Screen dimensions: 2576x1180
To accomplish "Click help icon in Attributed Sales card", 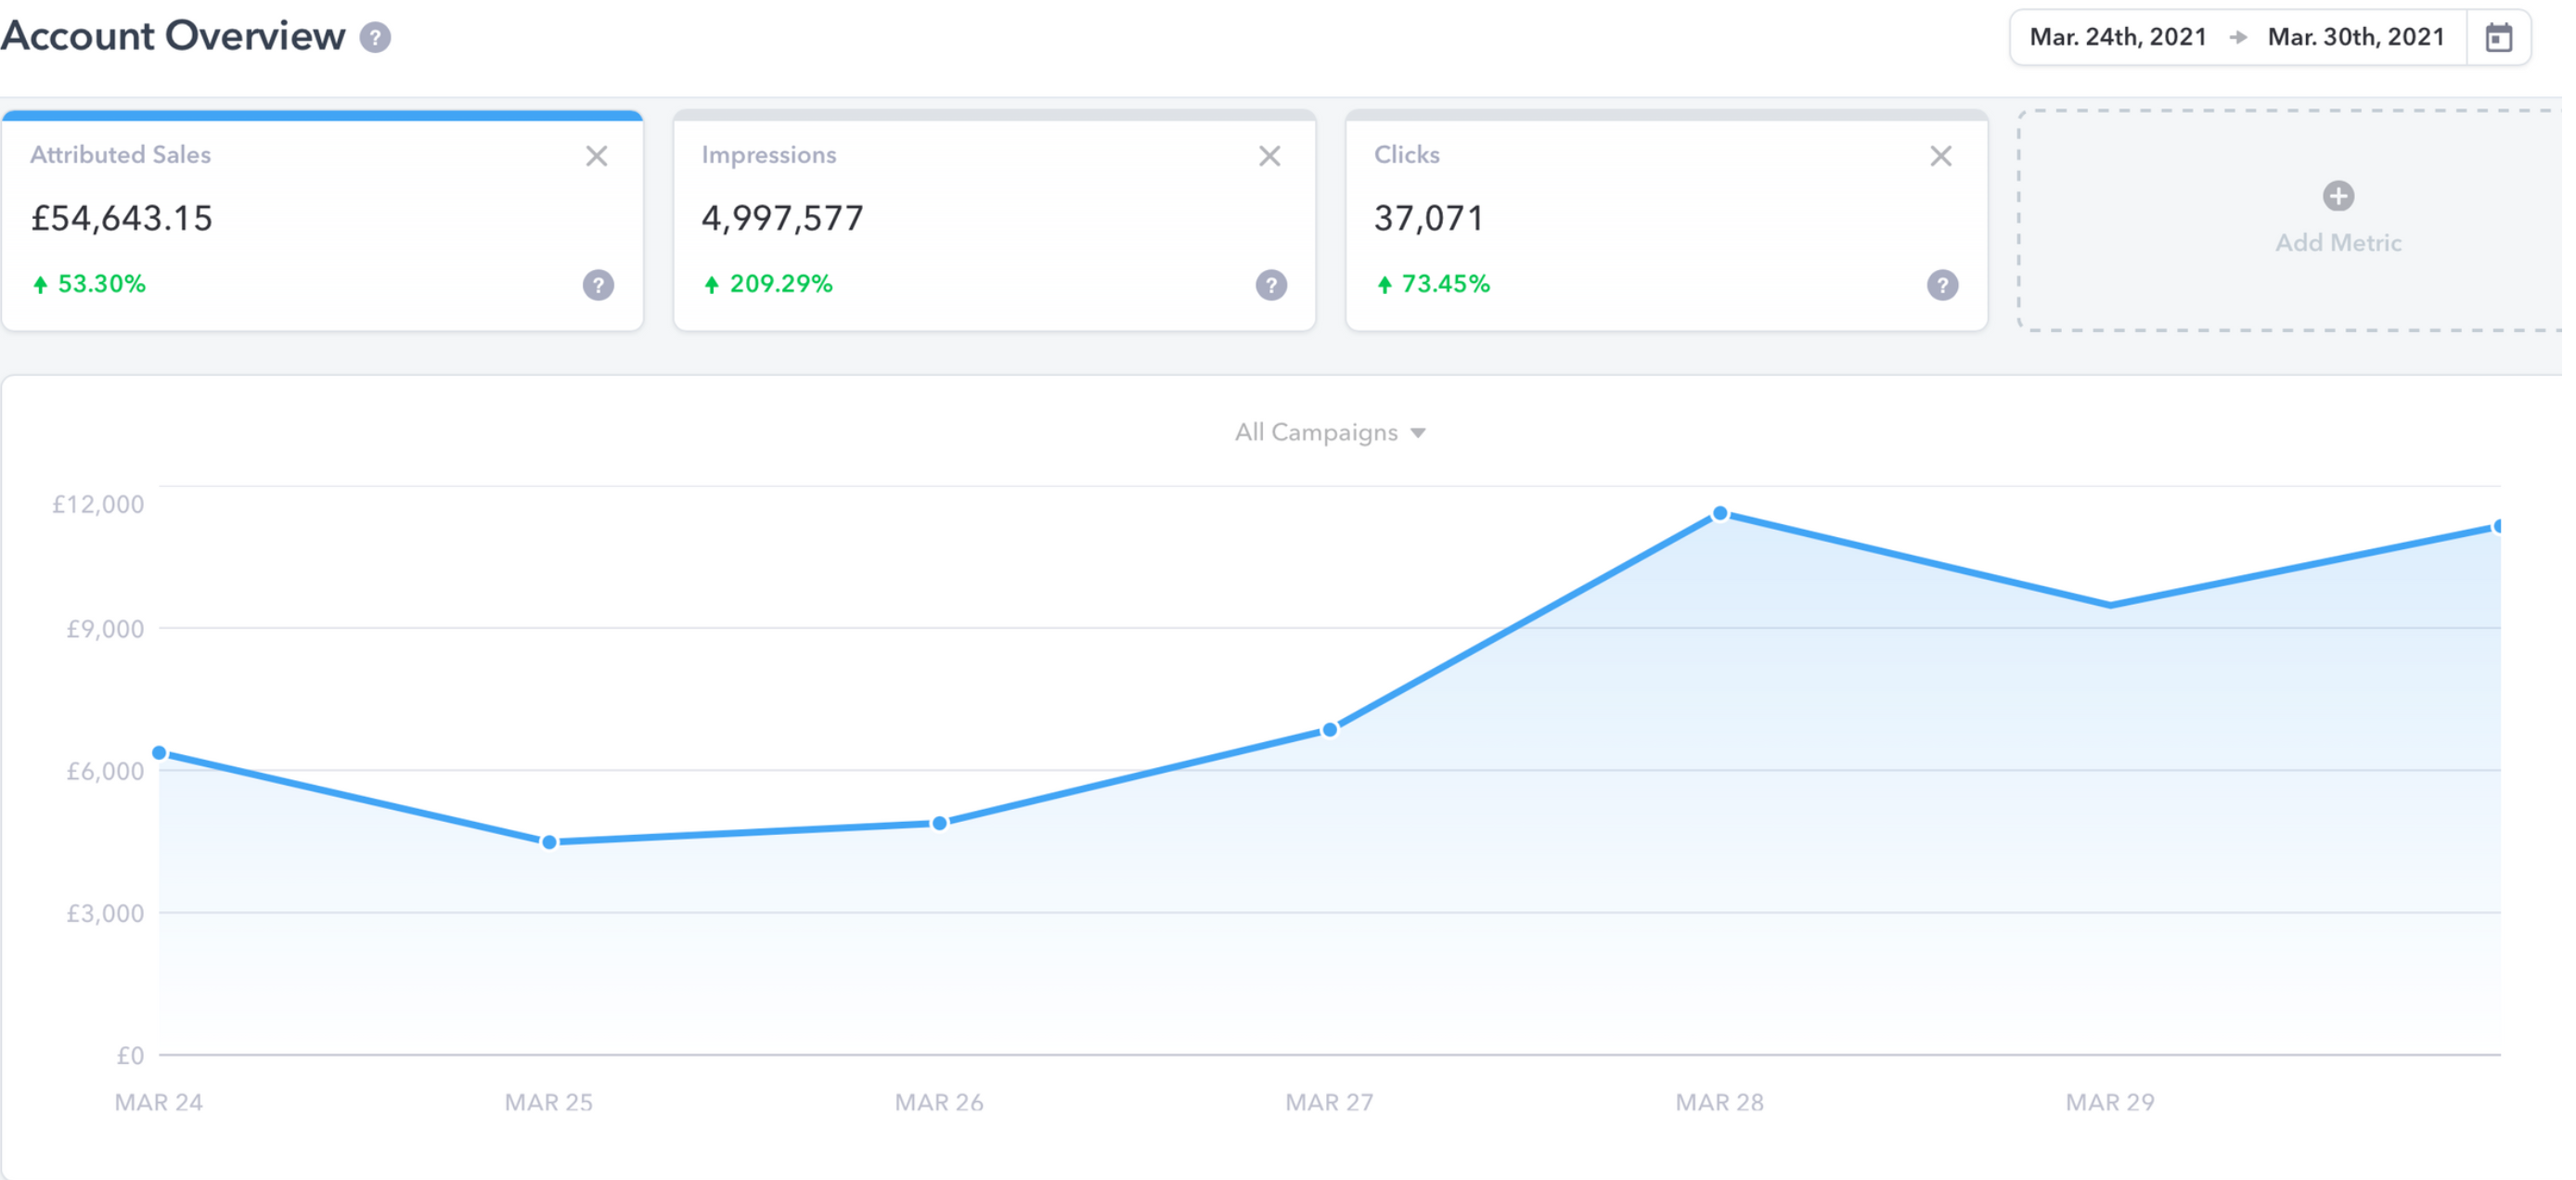I will (598, 285).
